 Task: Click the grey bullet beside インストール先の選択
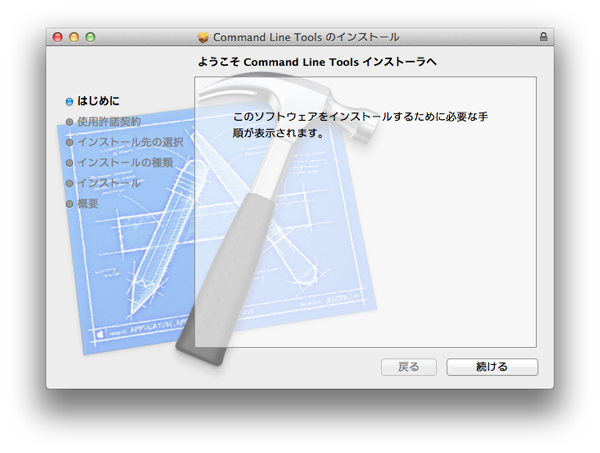point(69,143)
